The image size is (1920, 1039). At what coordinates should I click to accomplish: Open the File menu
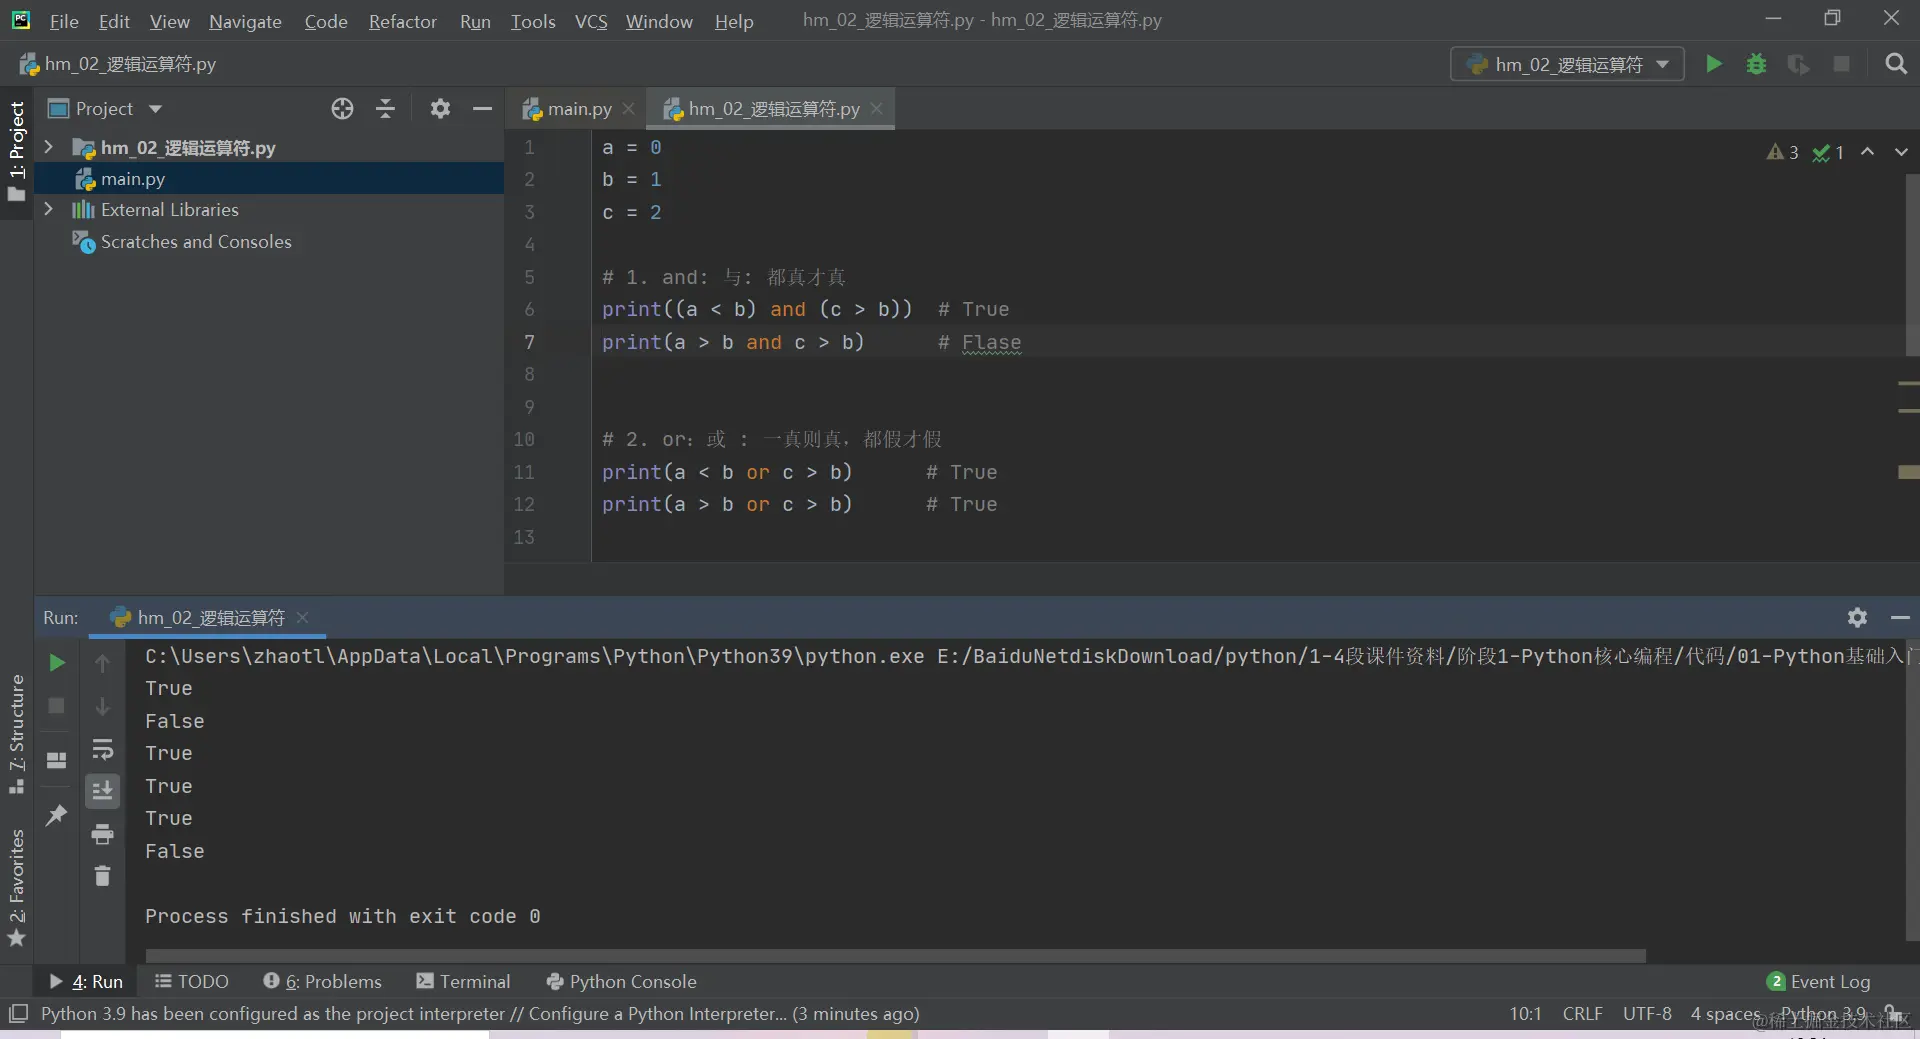pos(64,21)
